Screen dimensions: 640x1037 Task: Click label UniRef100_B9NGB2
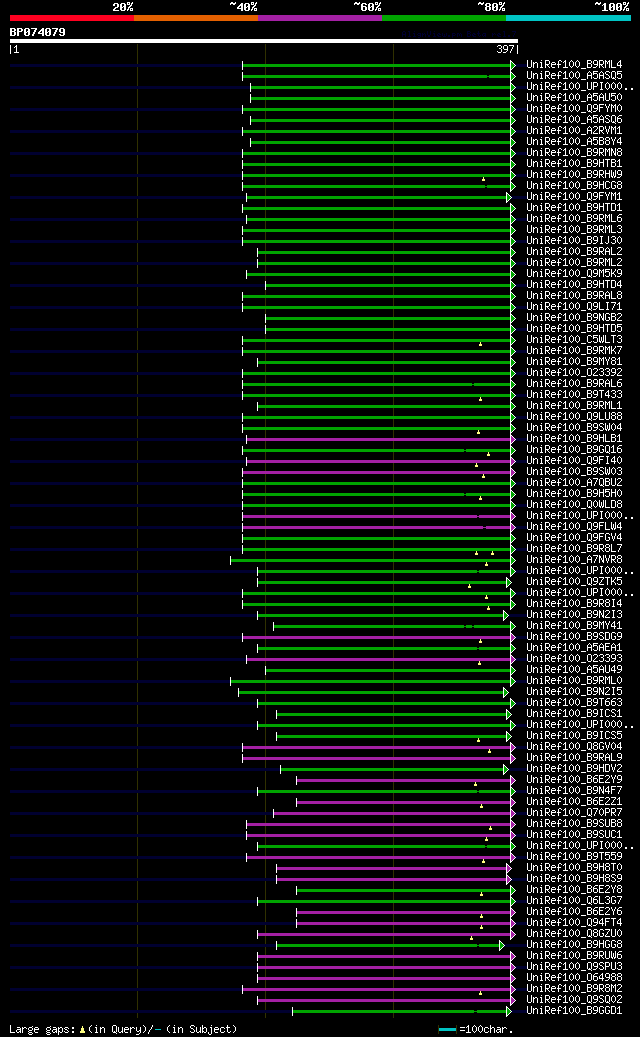pos(575,317)
